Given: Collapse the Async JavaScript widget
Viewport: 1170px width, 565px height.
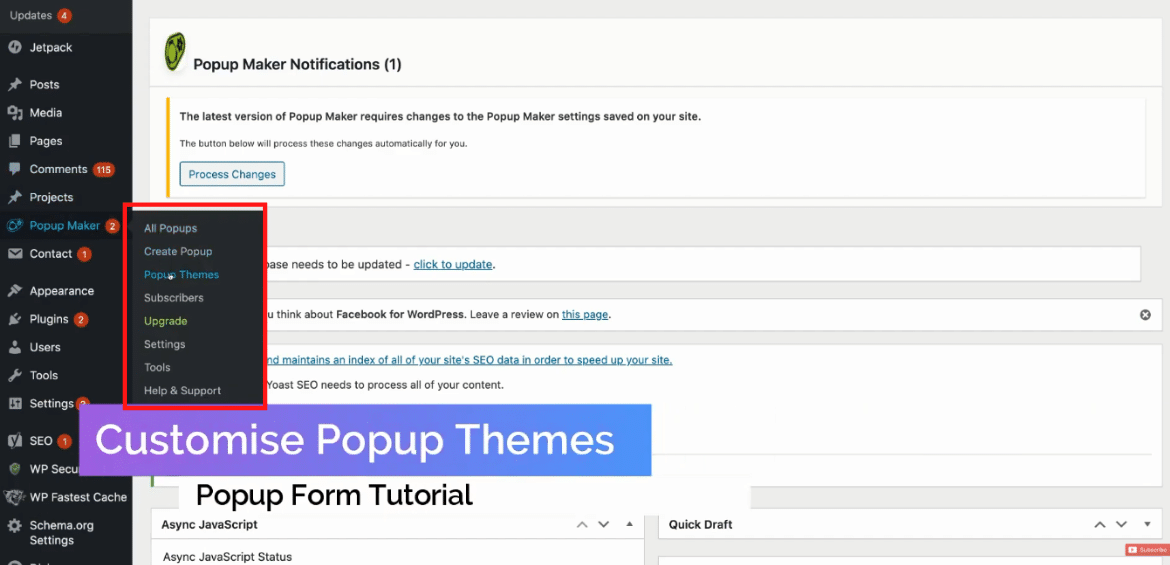Looking at the screenshot, I should pos(629,524).
